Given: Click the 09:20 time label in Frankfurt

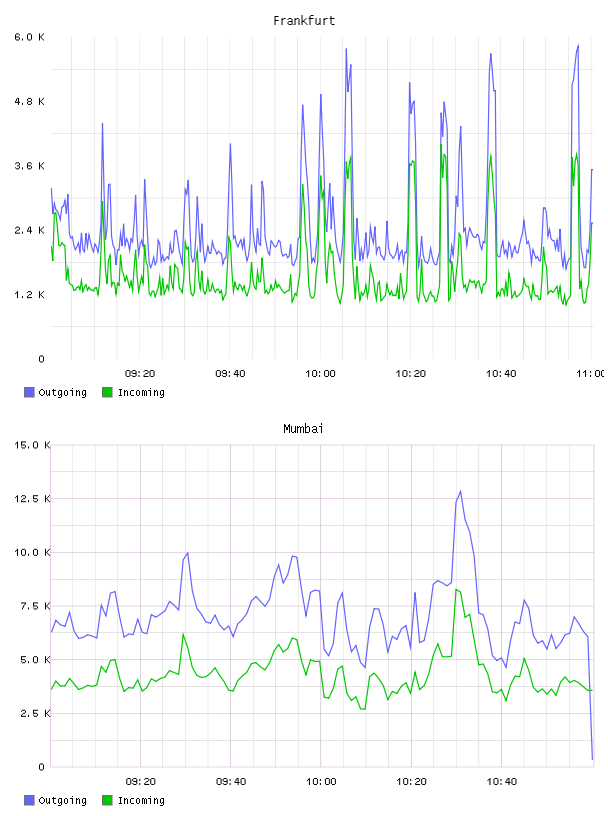Looking at the screenshot, I should (140, 374).
